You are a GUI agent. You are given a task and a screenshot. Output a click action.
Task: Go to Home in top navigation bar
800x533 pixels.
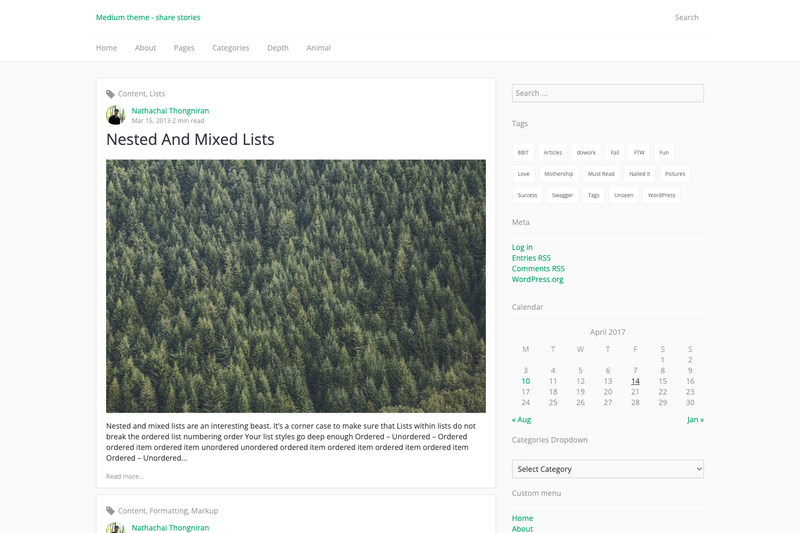(106, 48)
